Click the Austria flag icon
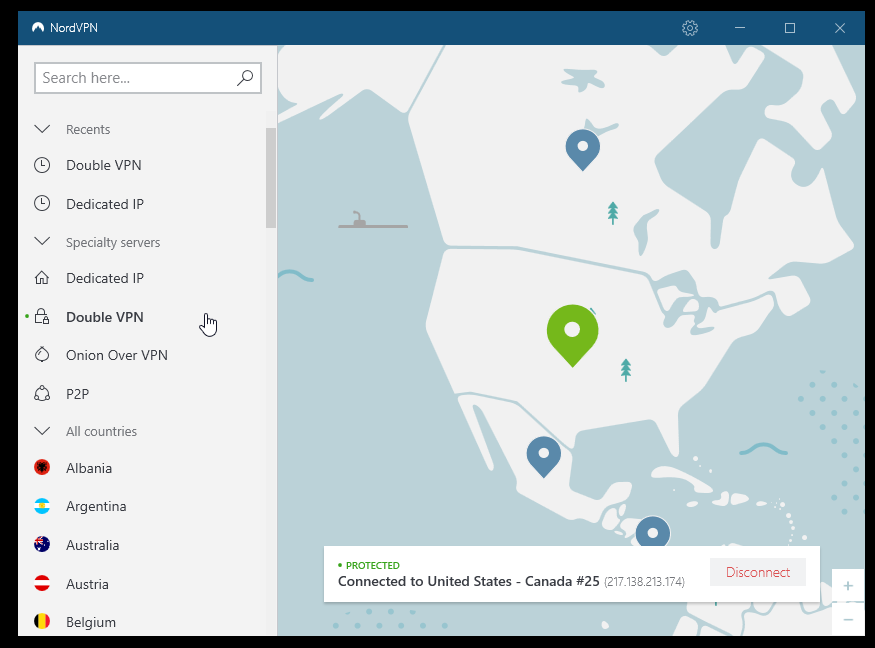Viewport: 875px width, 648px height. click(x=42, y=583)
